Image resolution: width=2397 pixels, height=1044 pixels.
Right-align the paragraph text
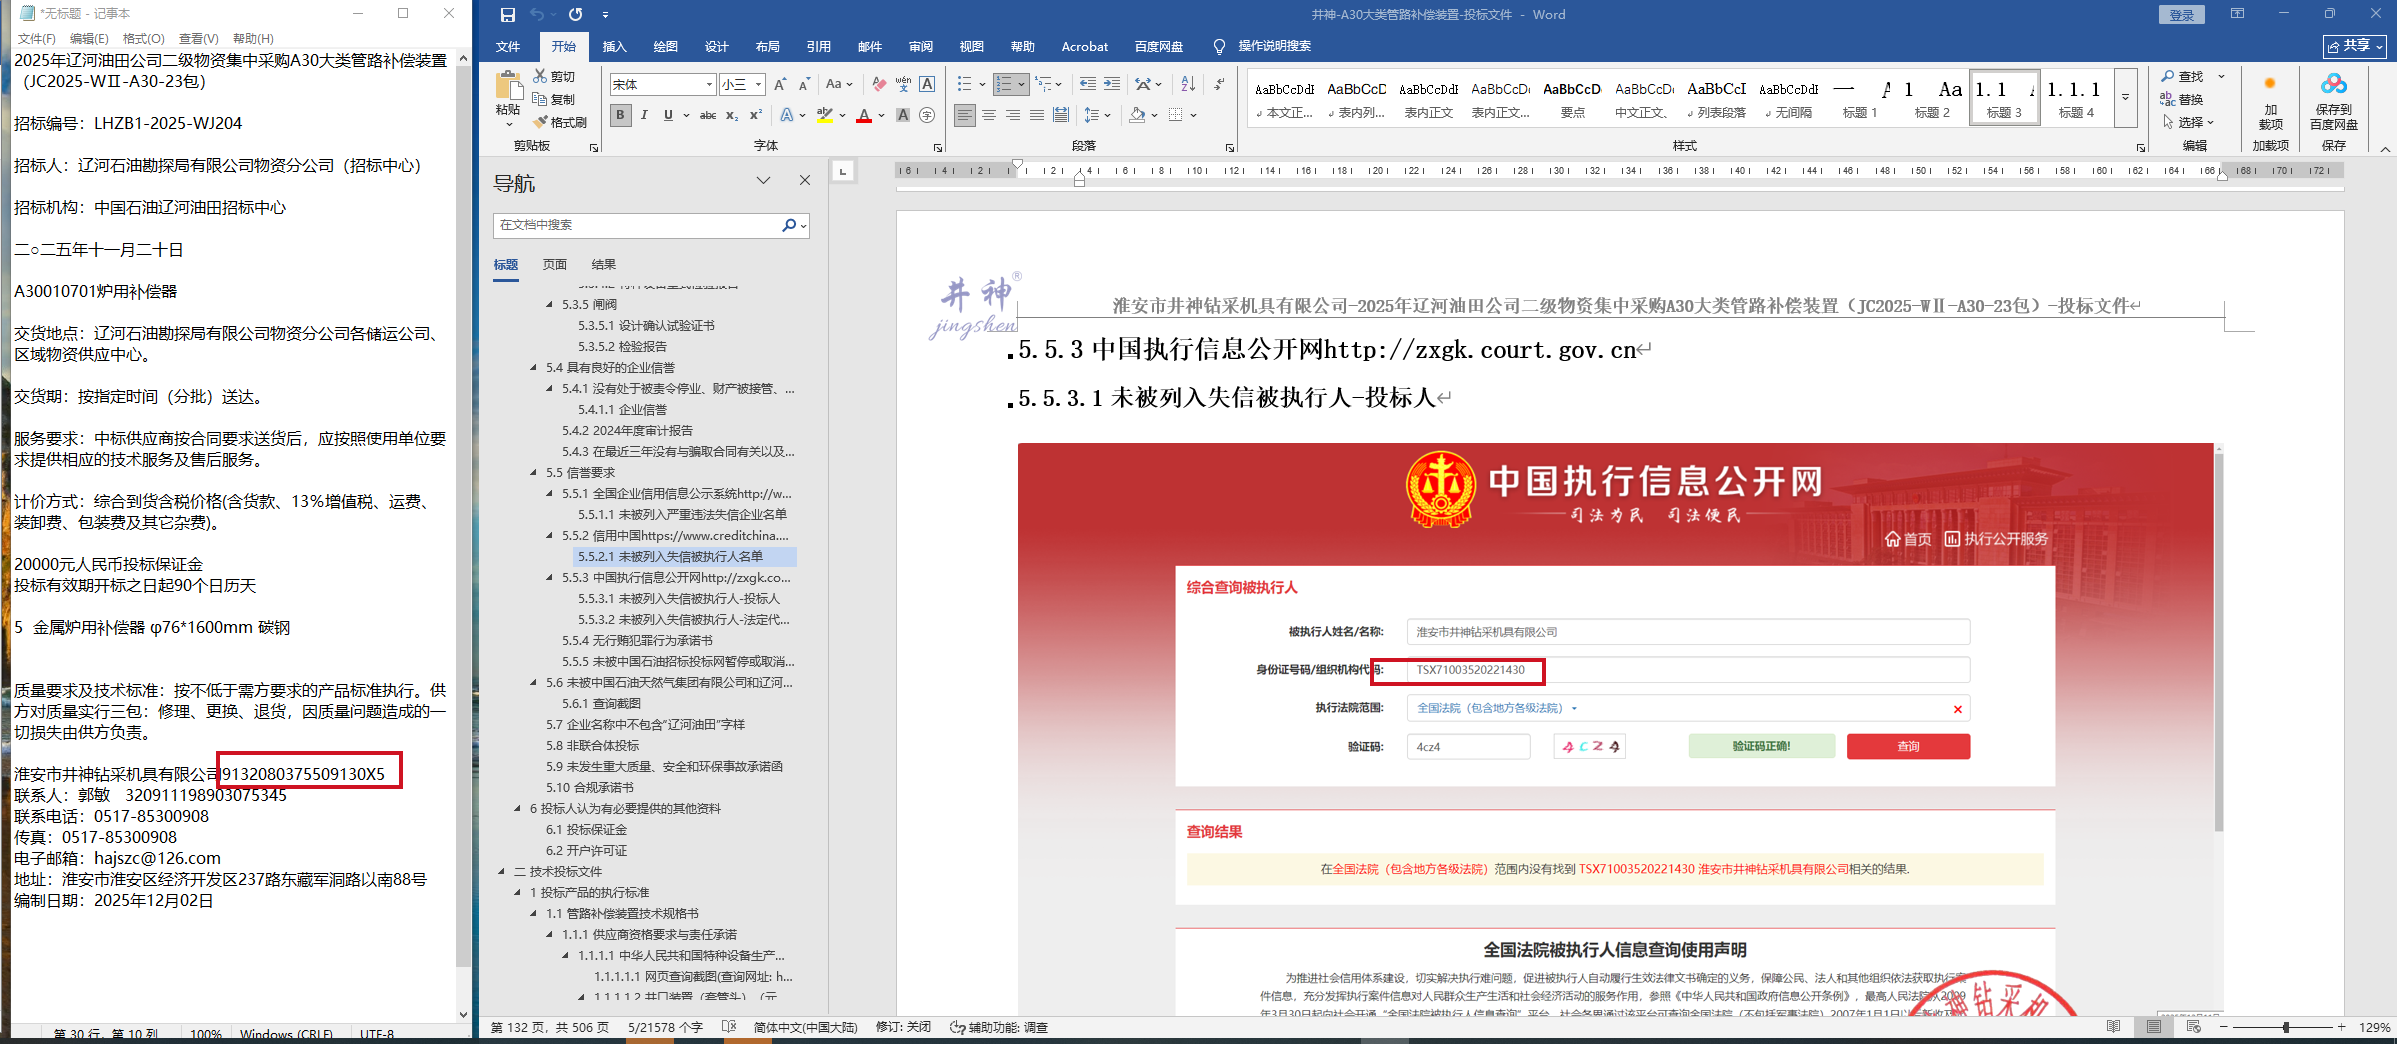point(1013,116)
